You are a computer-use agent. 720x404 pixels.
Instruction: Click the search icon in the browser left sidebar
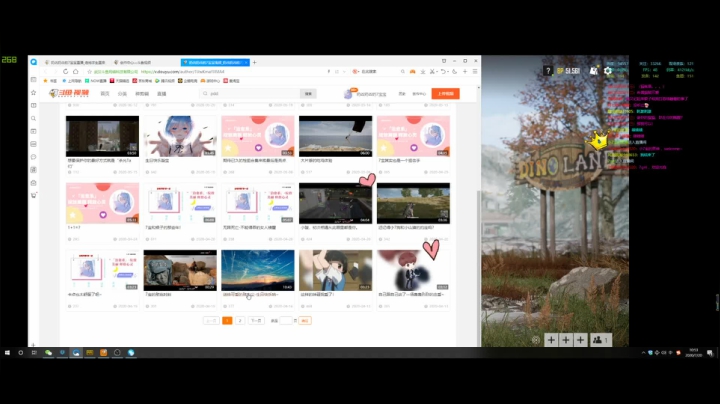pyautogui.click(x=34, y=118)
